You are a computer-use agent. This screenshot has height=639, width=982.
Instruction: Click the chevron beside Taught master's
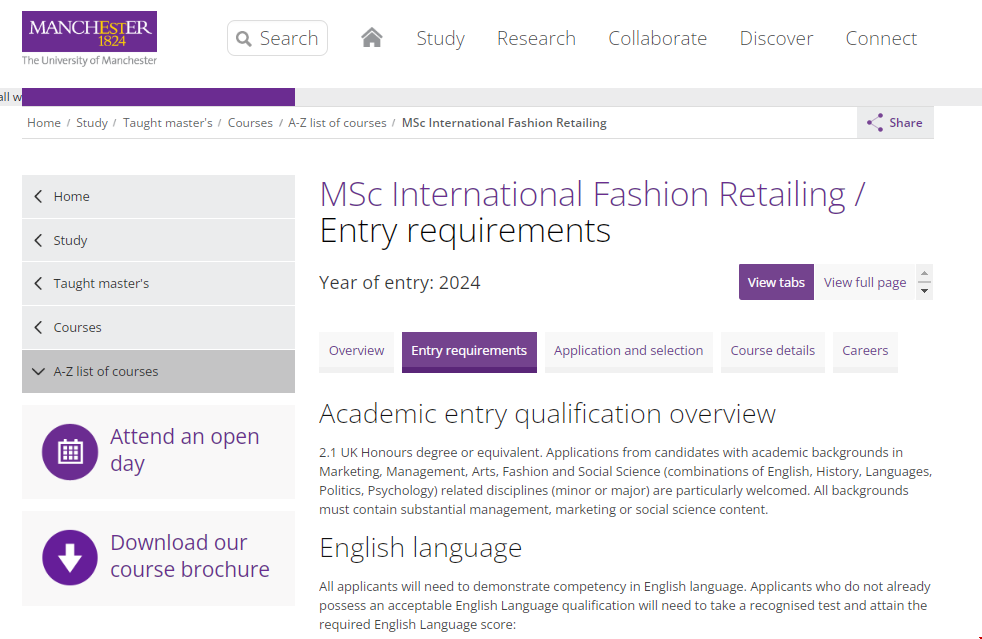tap(38, 284)
